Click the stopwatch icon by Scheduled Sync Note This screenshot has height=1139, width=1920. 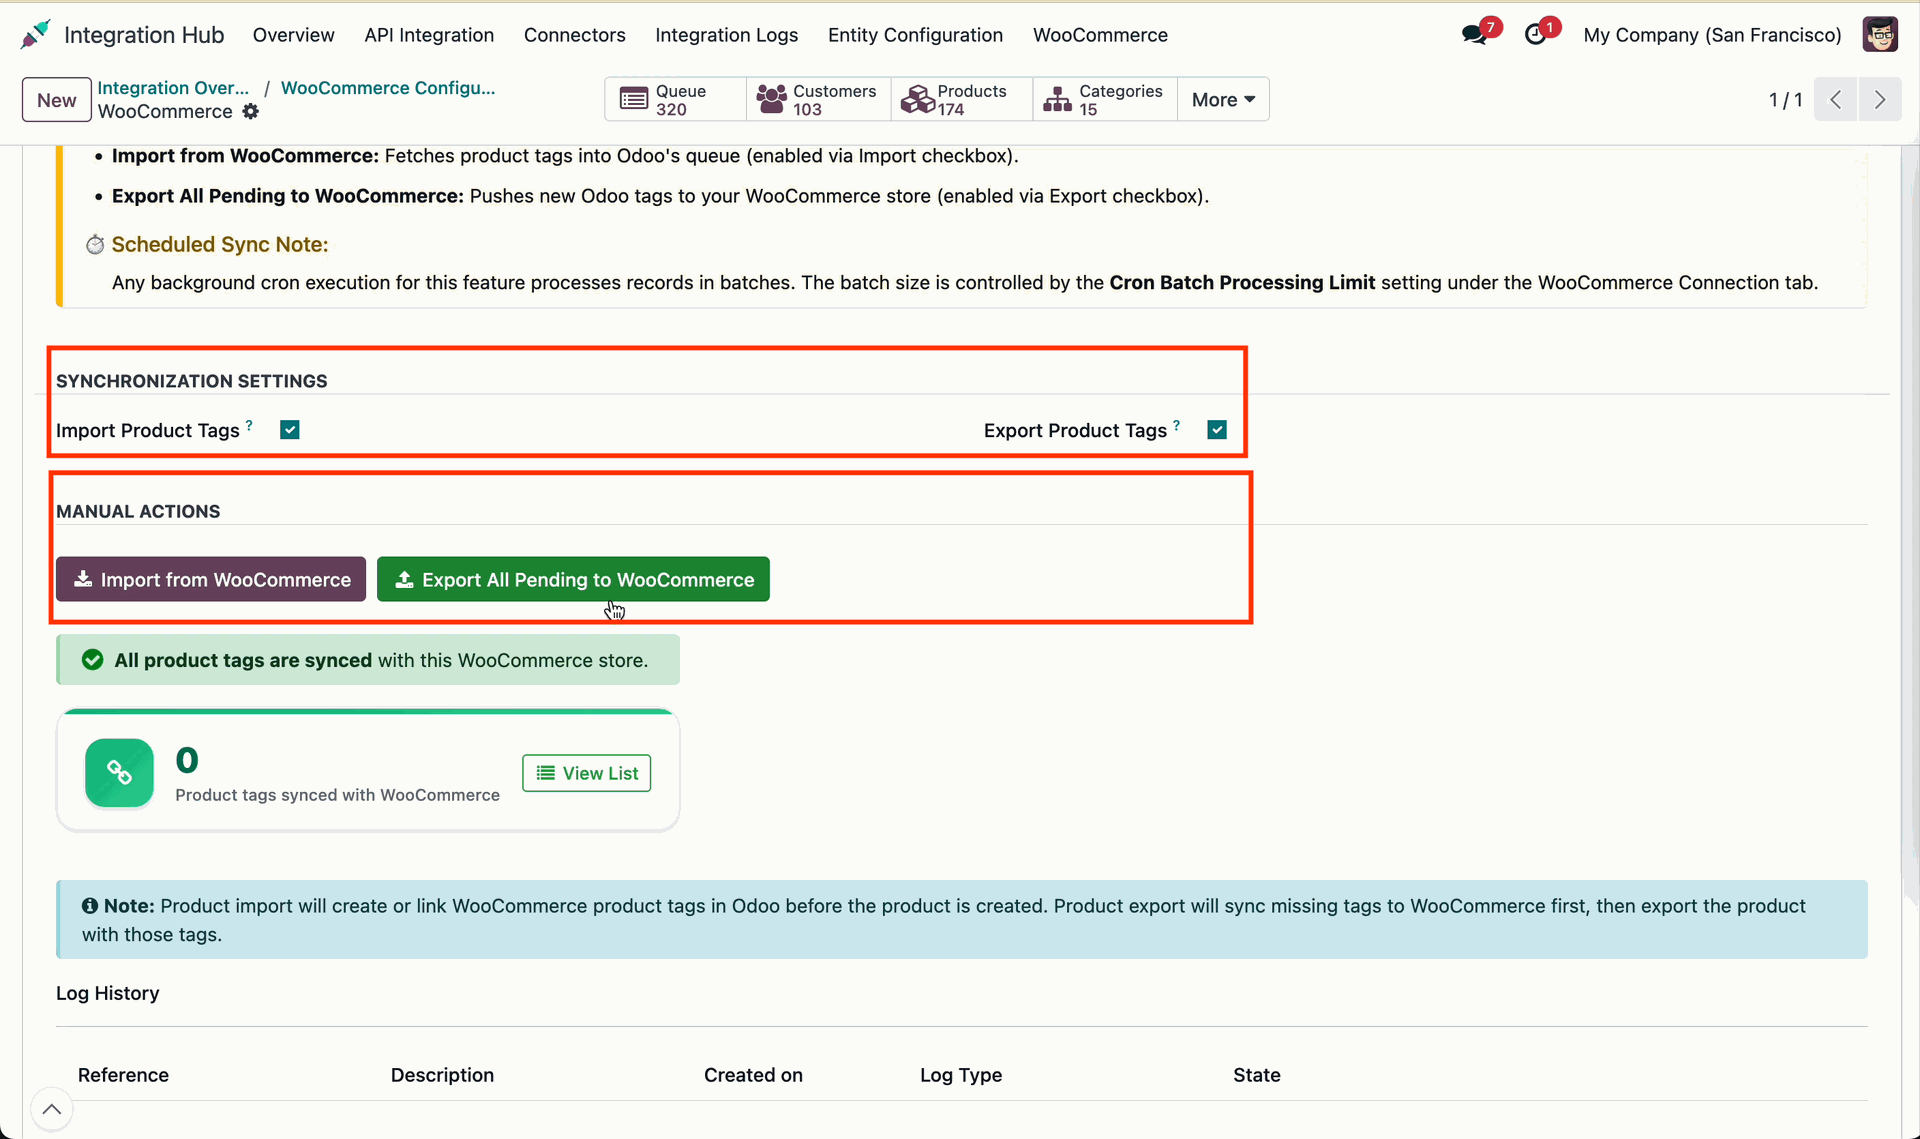(x=95, y=245)
